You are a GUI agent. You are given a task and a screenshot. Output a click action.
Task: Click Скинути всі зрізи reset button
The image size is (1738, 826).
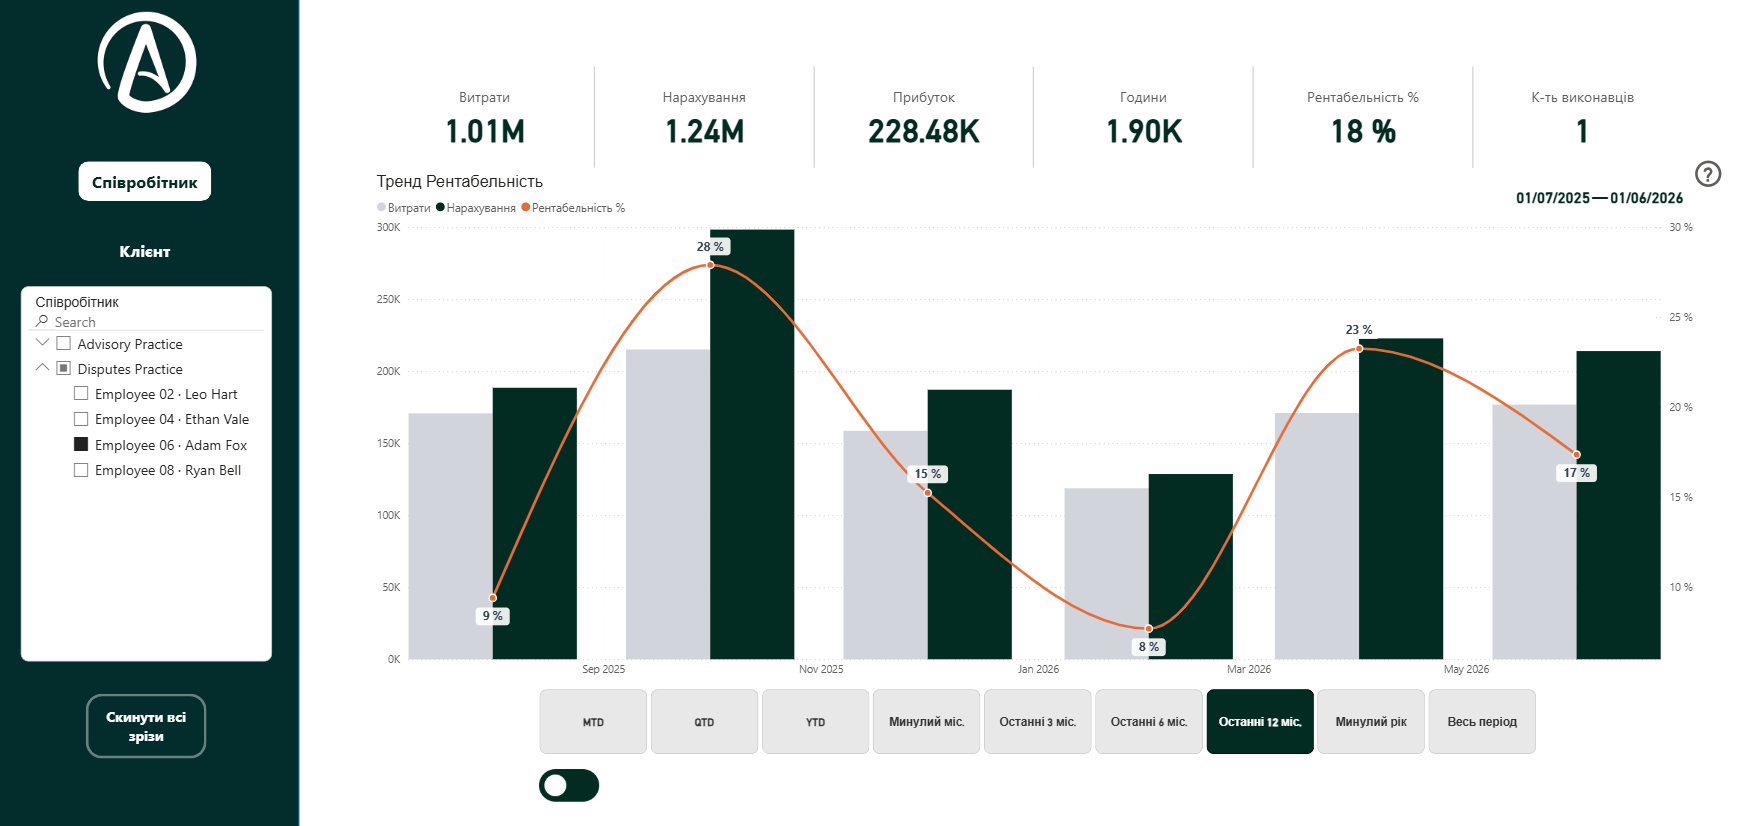point(146,726)
